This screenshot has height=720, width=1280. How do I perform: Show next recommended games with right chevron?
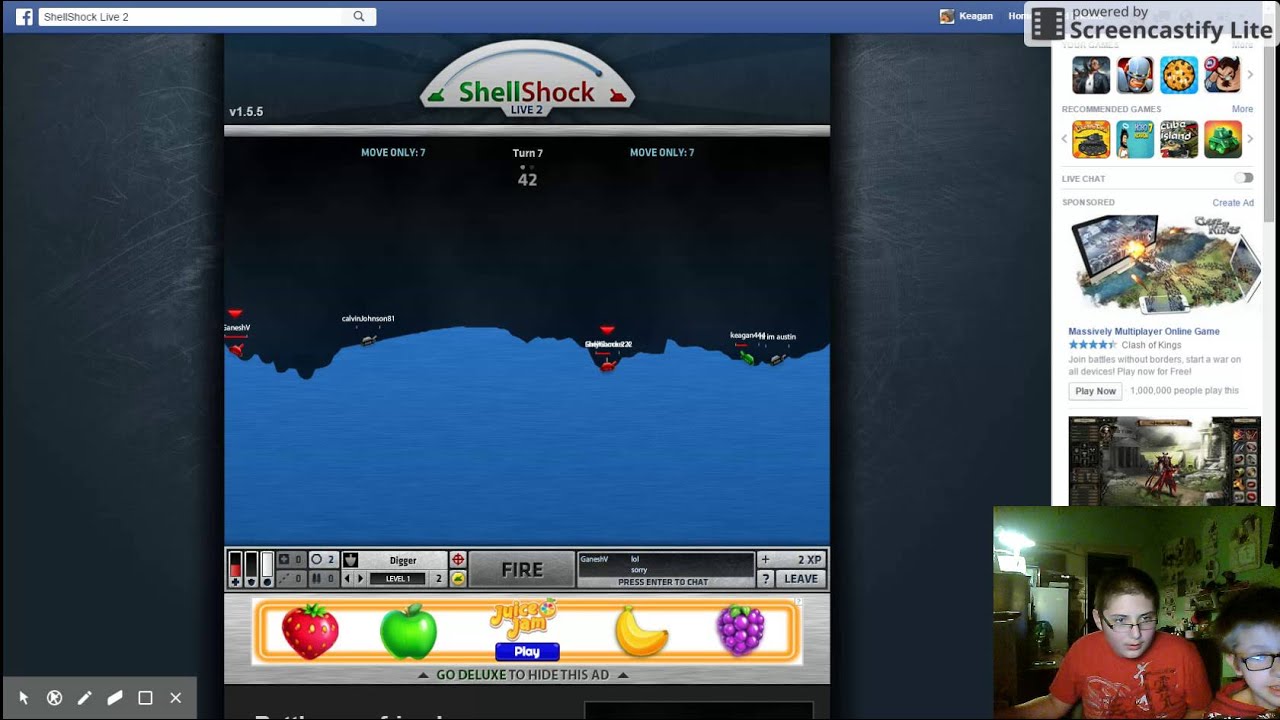[1250, 139]
